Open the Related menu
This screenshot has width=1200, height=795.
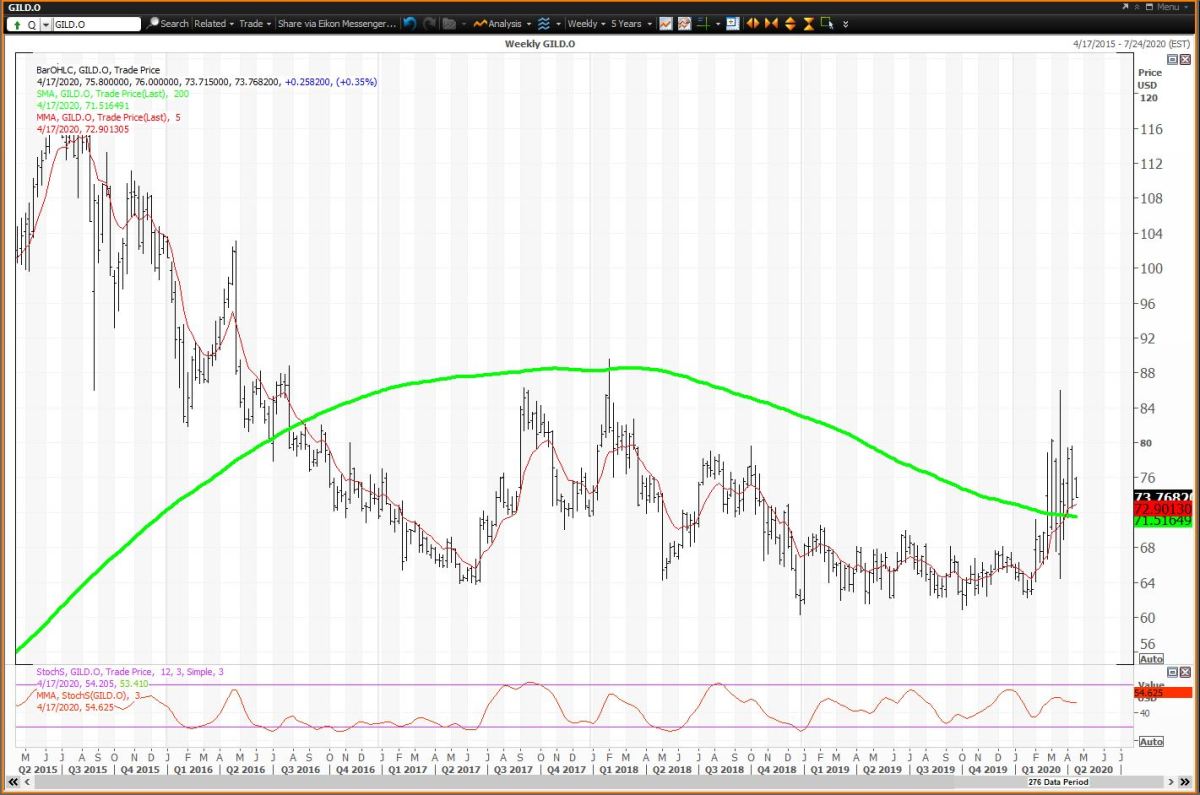(214, 23)
